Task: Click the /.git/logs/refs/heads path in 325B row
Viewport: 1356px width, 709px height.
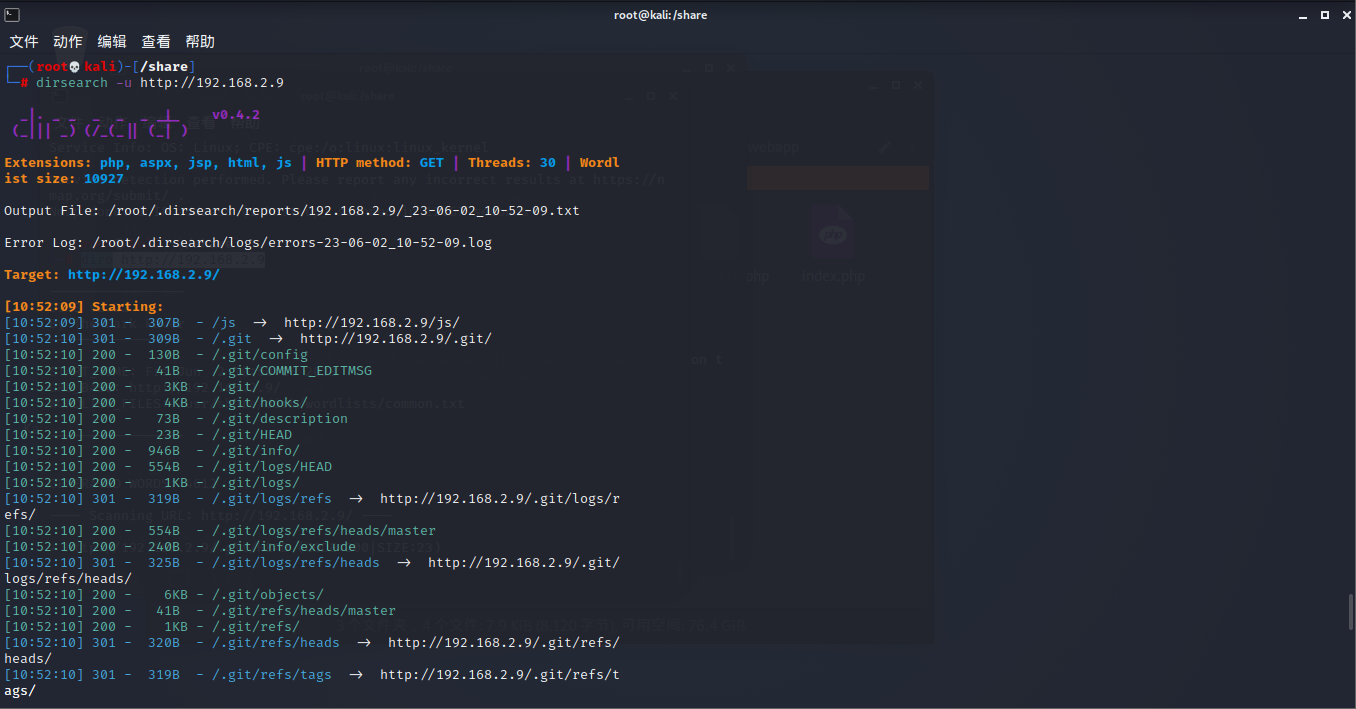Action: 296,563
